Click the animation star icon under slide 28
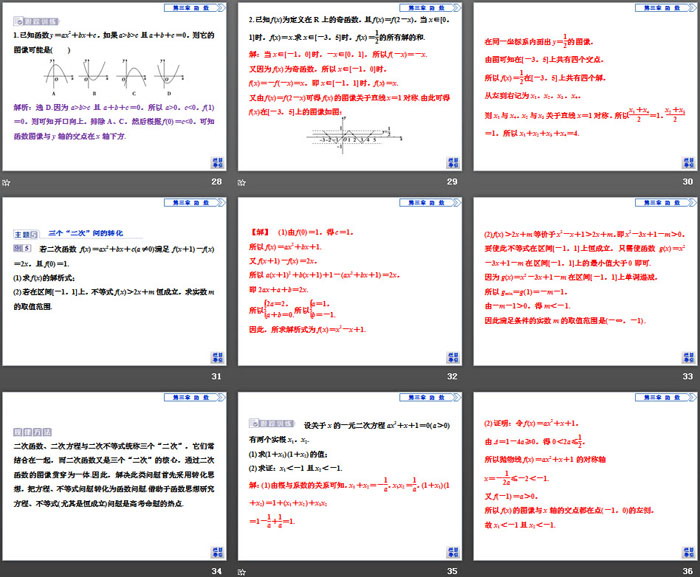The image size is (700, 577). point(6,183)
